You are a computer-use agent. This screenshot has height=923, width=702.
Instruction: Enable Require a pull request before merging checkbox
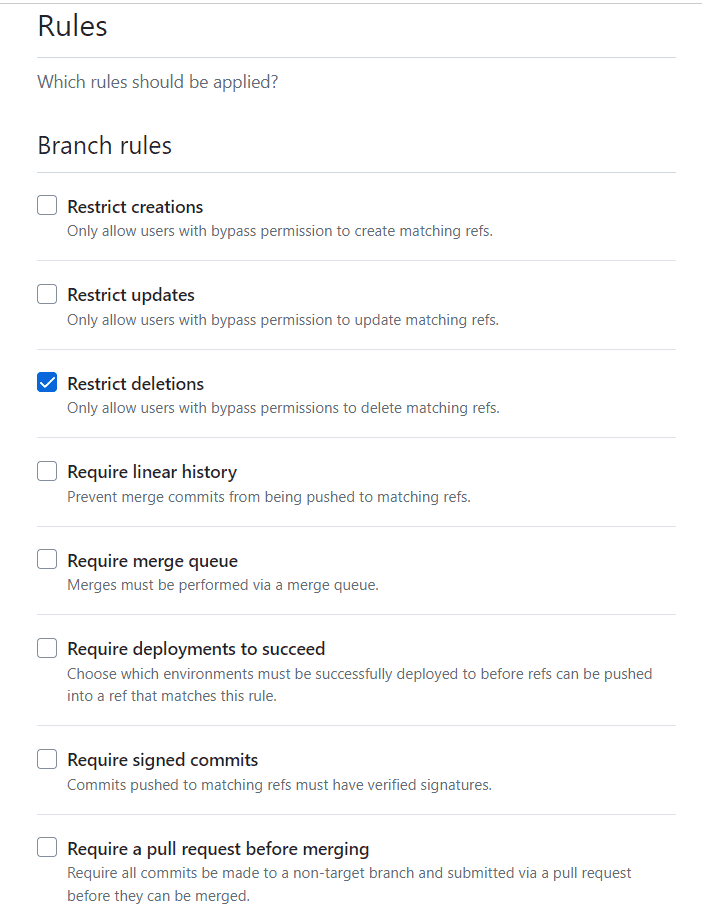[47, 847]
